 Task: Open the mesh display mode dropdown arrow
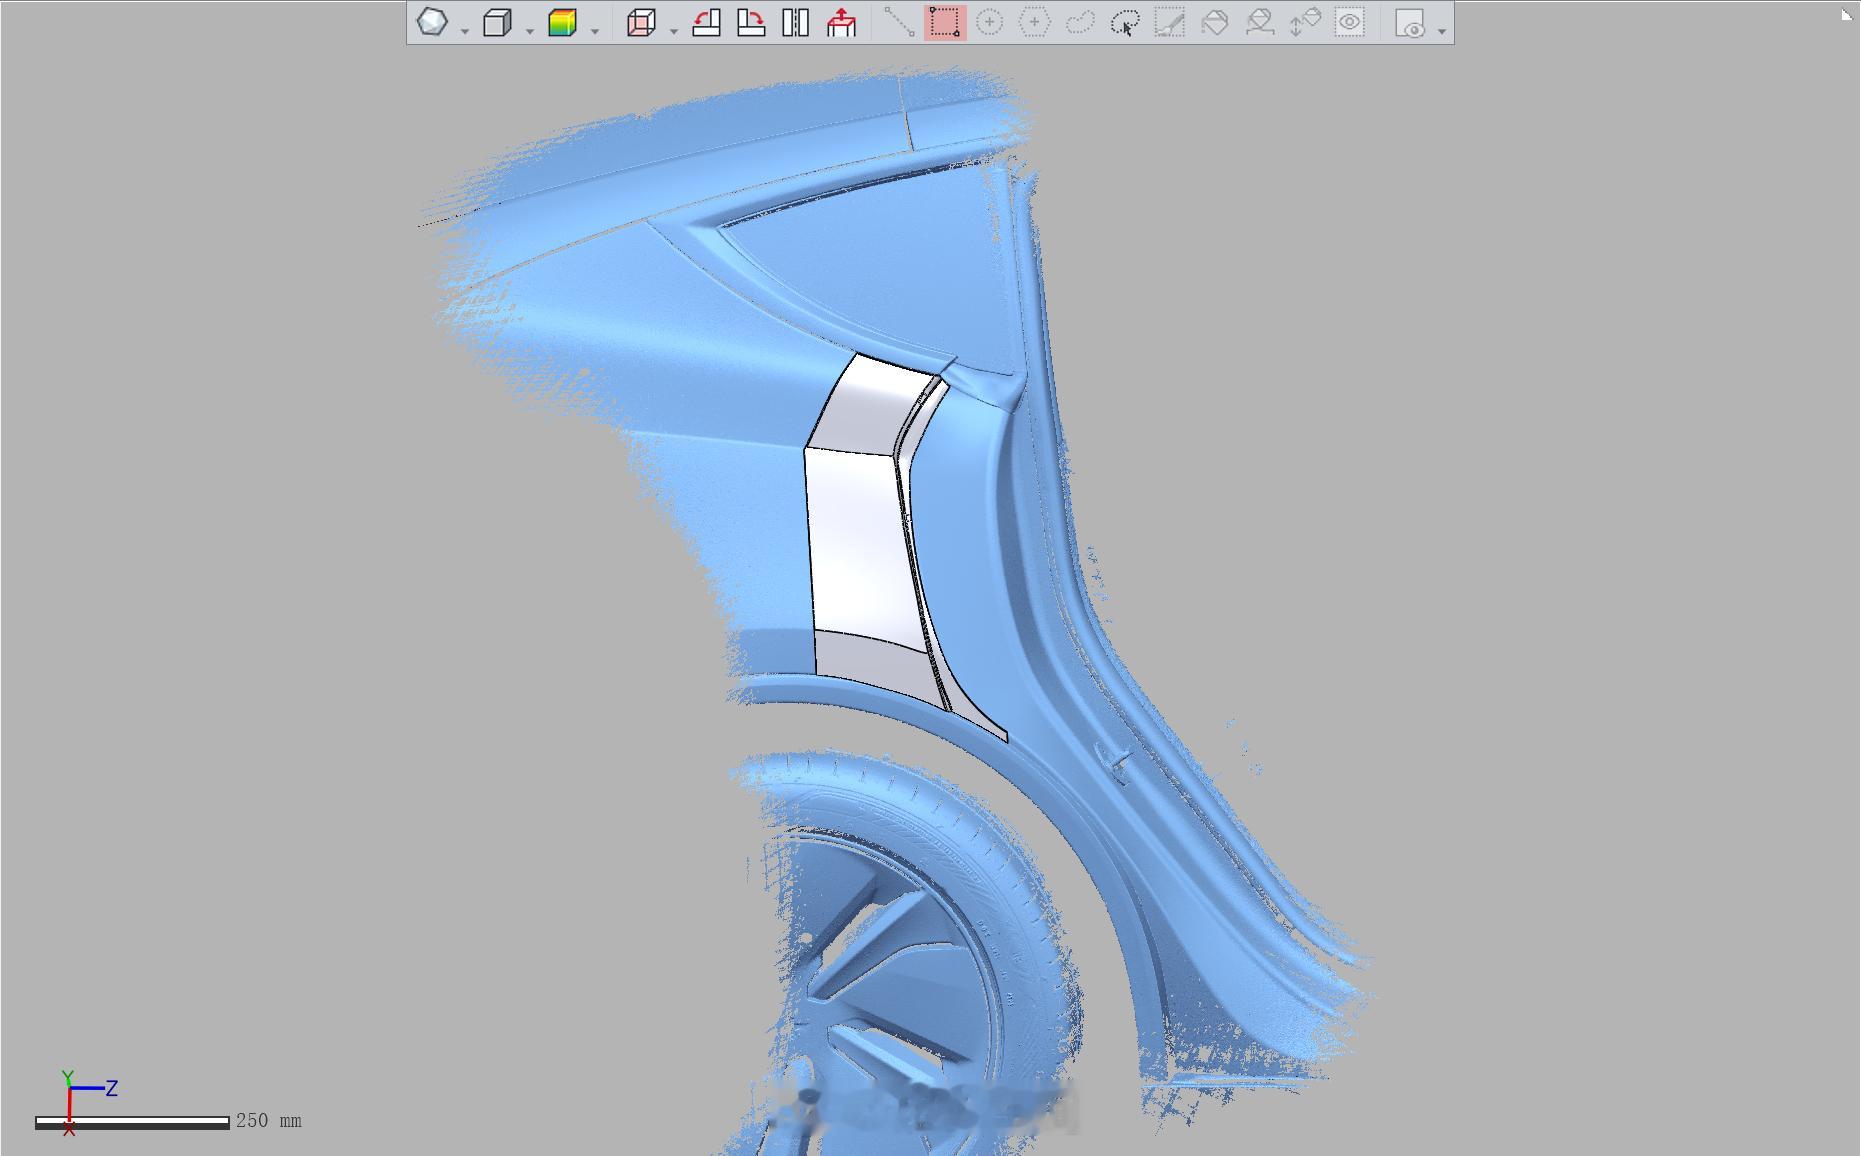(x=465, y=31)
